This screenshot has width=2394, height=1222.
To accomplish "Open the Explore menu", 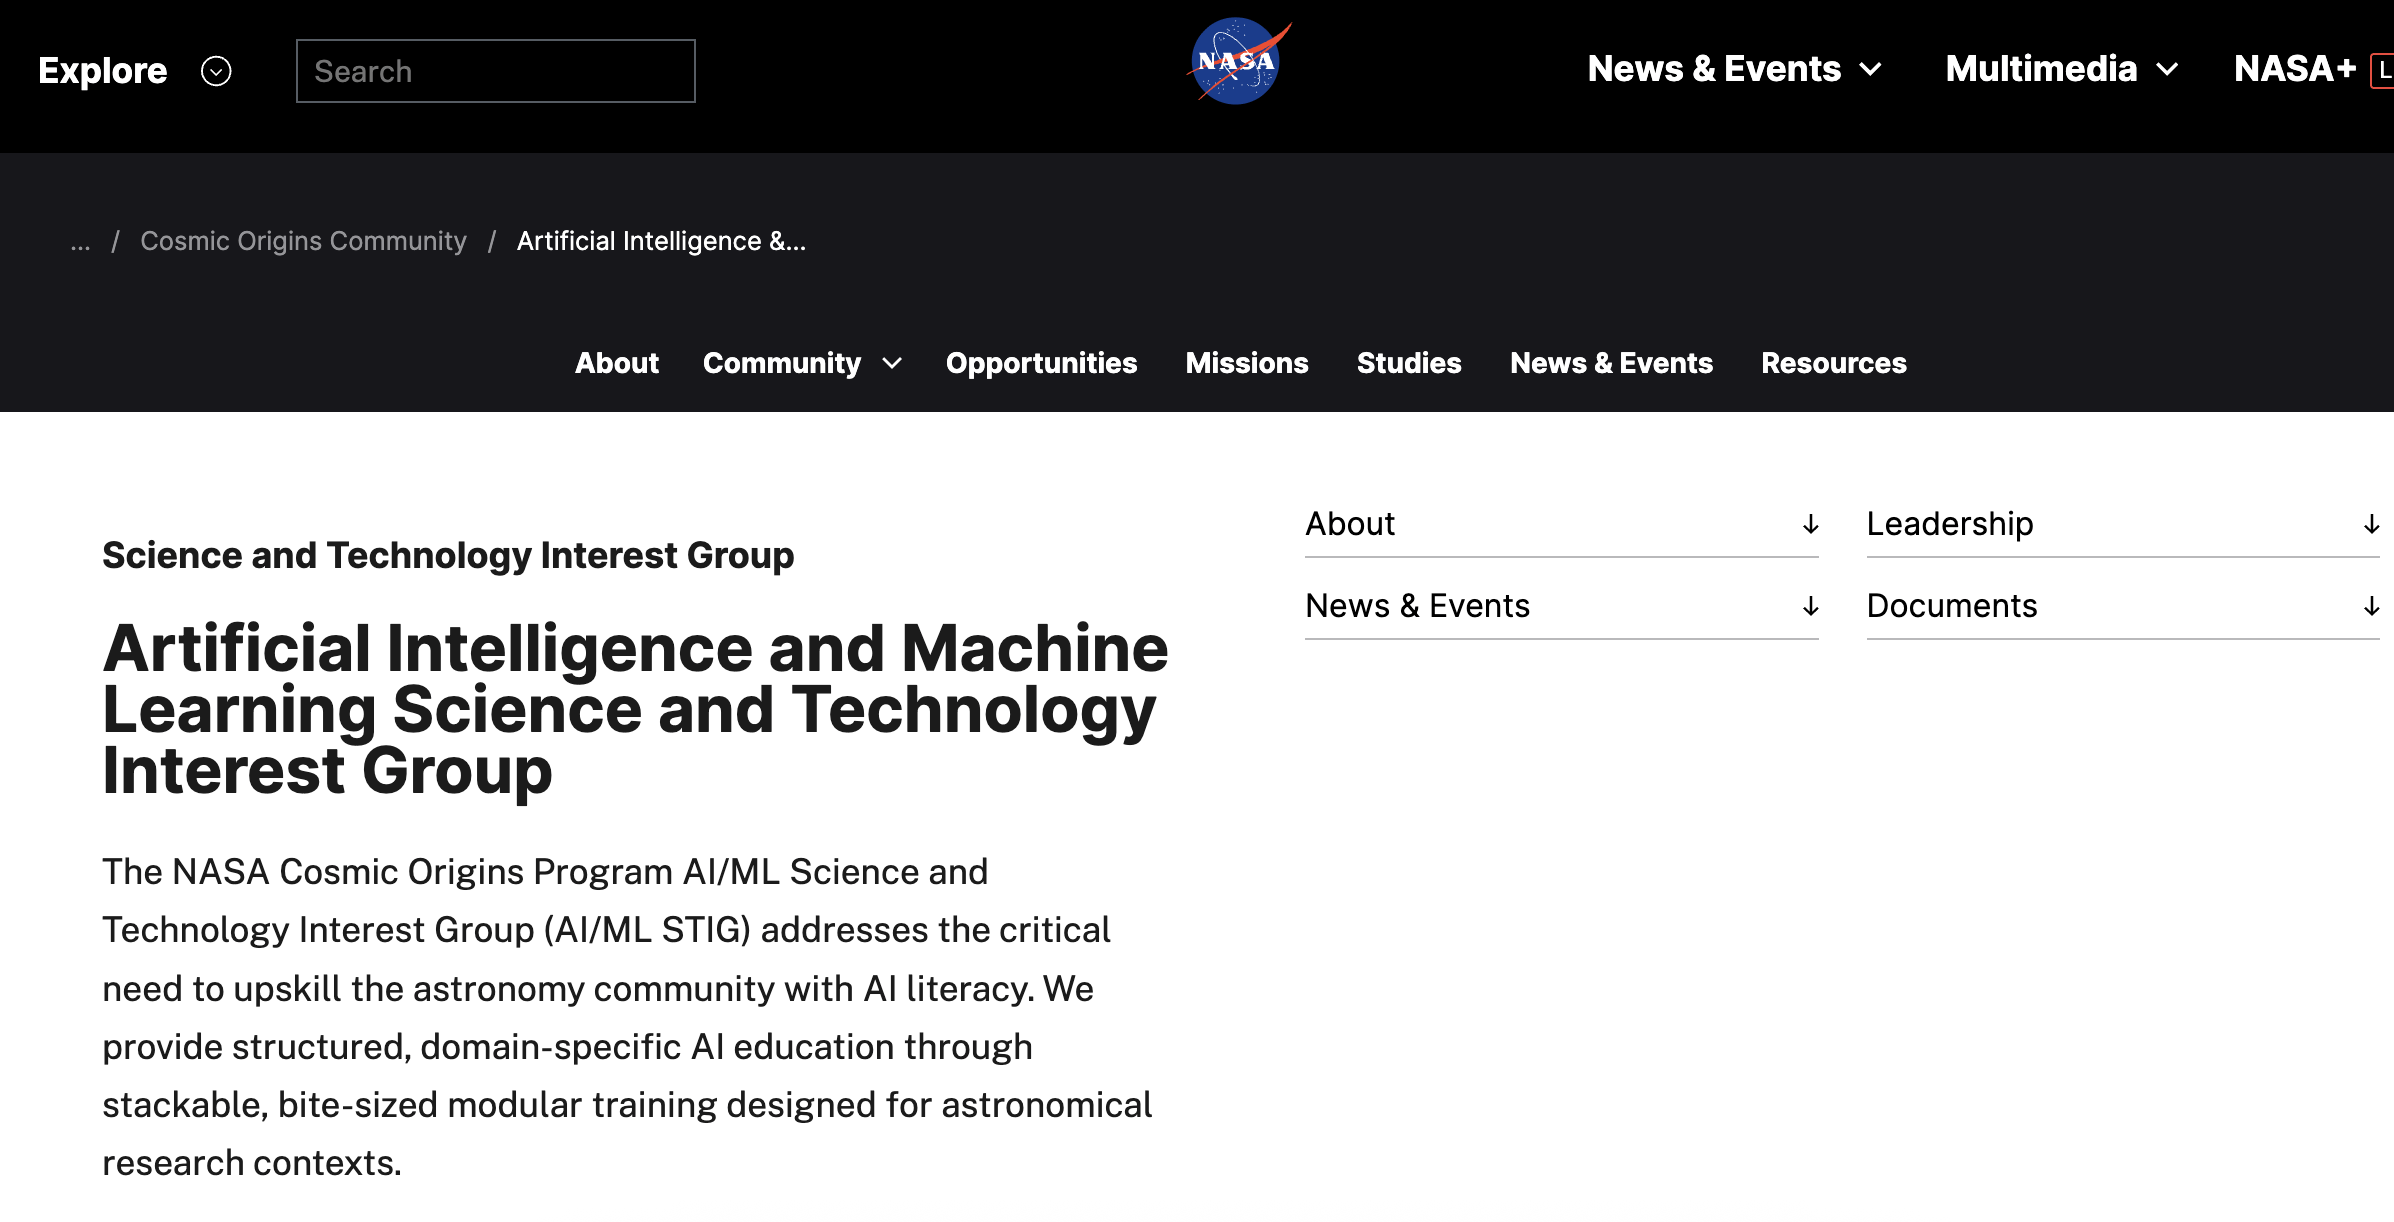I will (103, 71).
